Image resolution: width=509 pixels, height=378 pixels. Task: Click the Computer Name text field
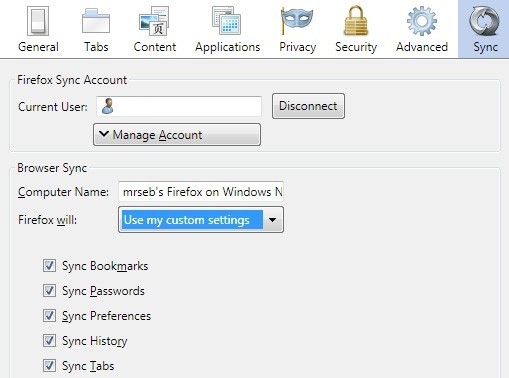pyautogui.click(x=201, y=192)
